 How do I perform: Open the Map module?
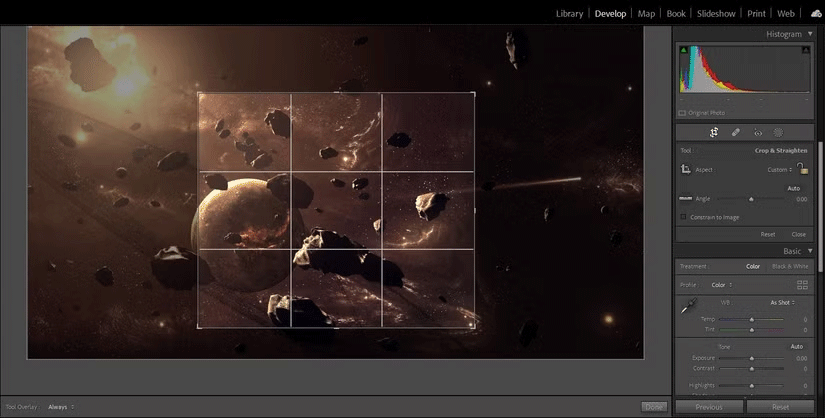[646, 14]
